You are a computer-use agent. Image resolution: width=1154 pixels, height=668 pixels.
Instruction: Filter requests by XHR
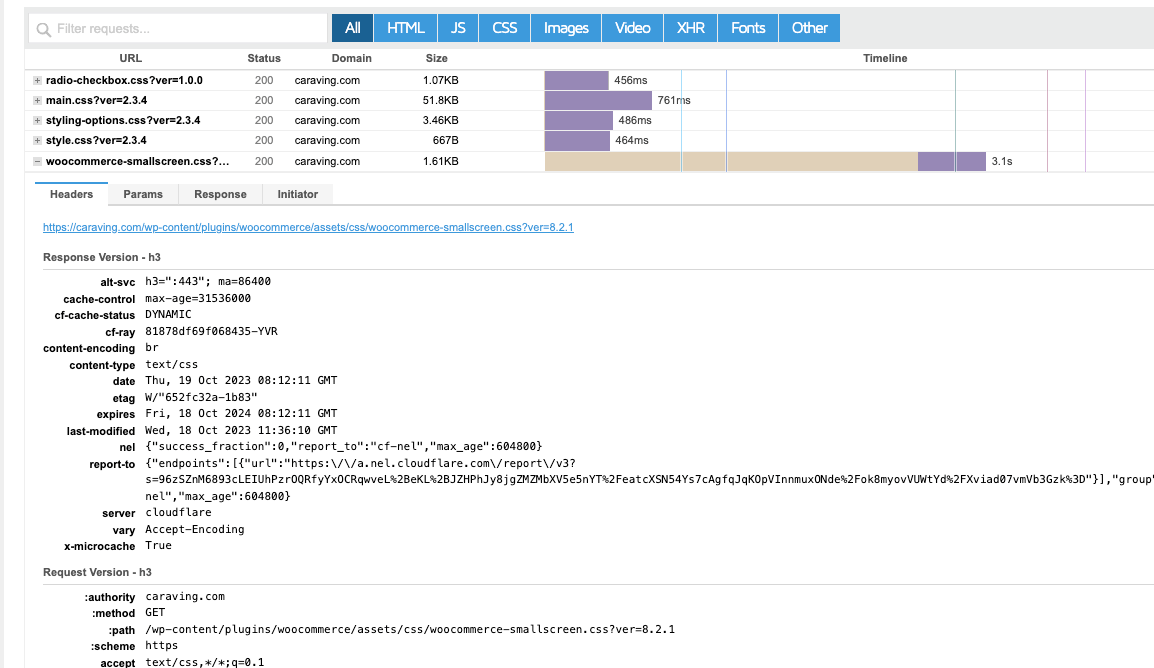pos(690,28)
